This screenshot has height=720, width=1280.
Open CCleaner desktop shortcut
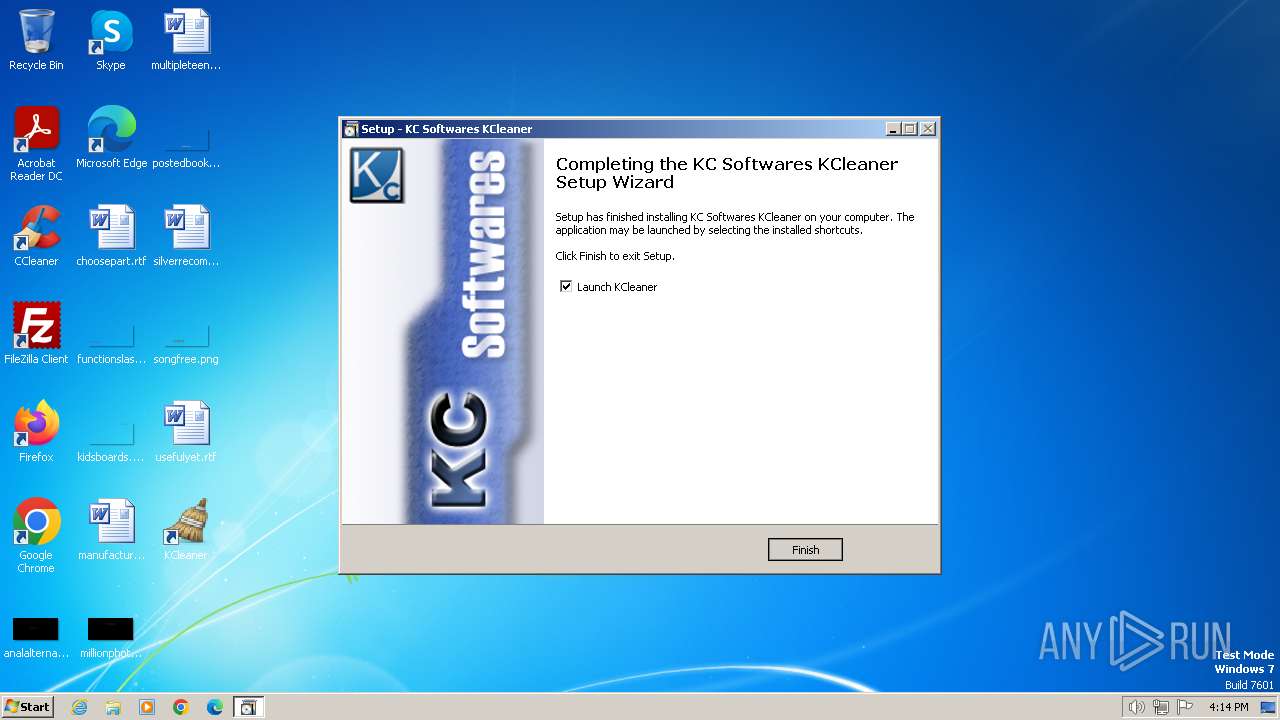pyautogui.click(x=36, y=236)
